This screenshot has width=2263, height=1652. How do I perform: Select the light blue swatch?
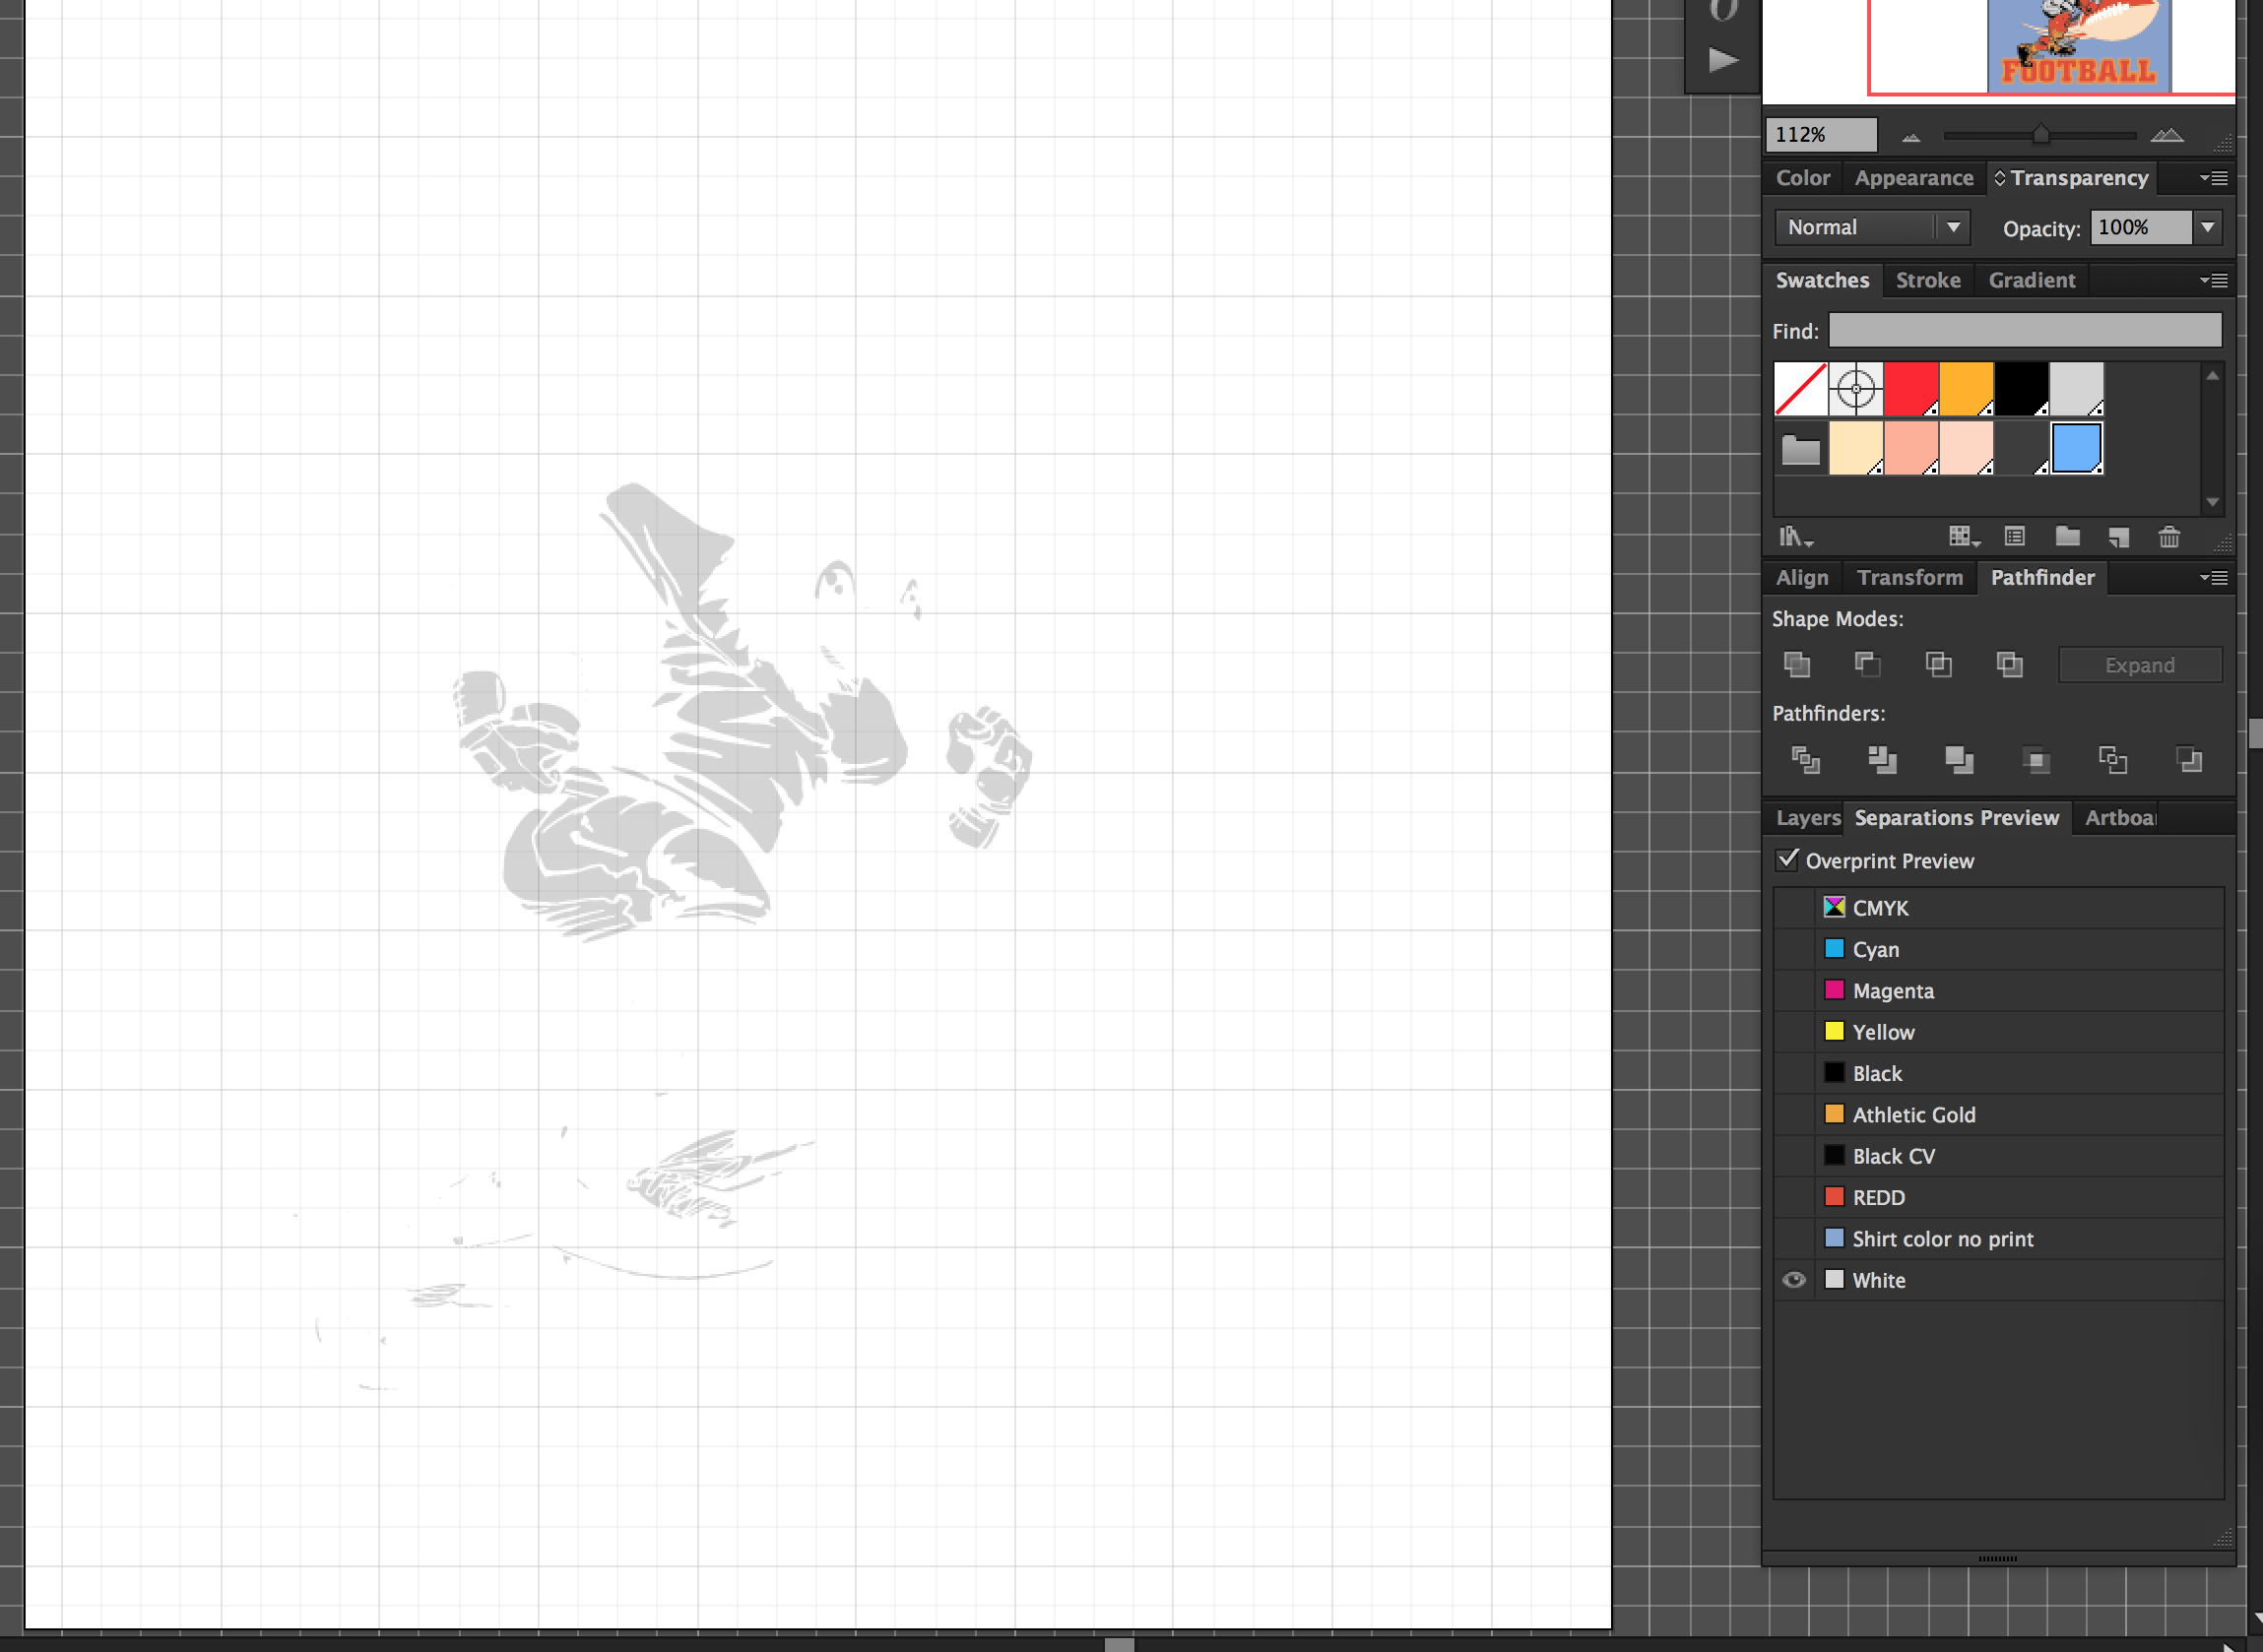[x=2076, y=449]
